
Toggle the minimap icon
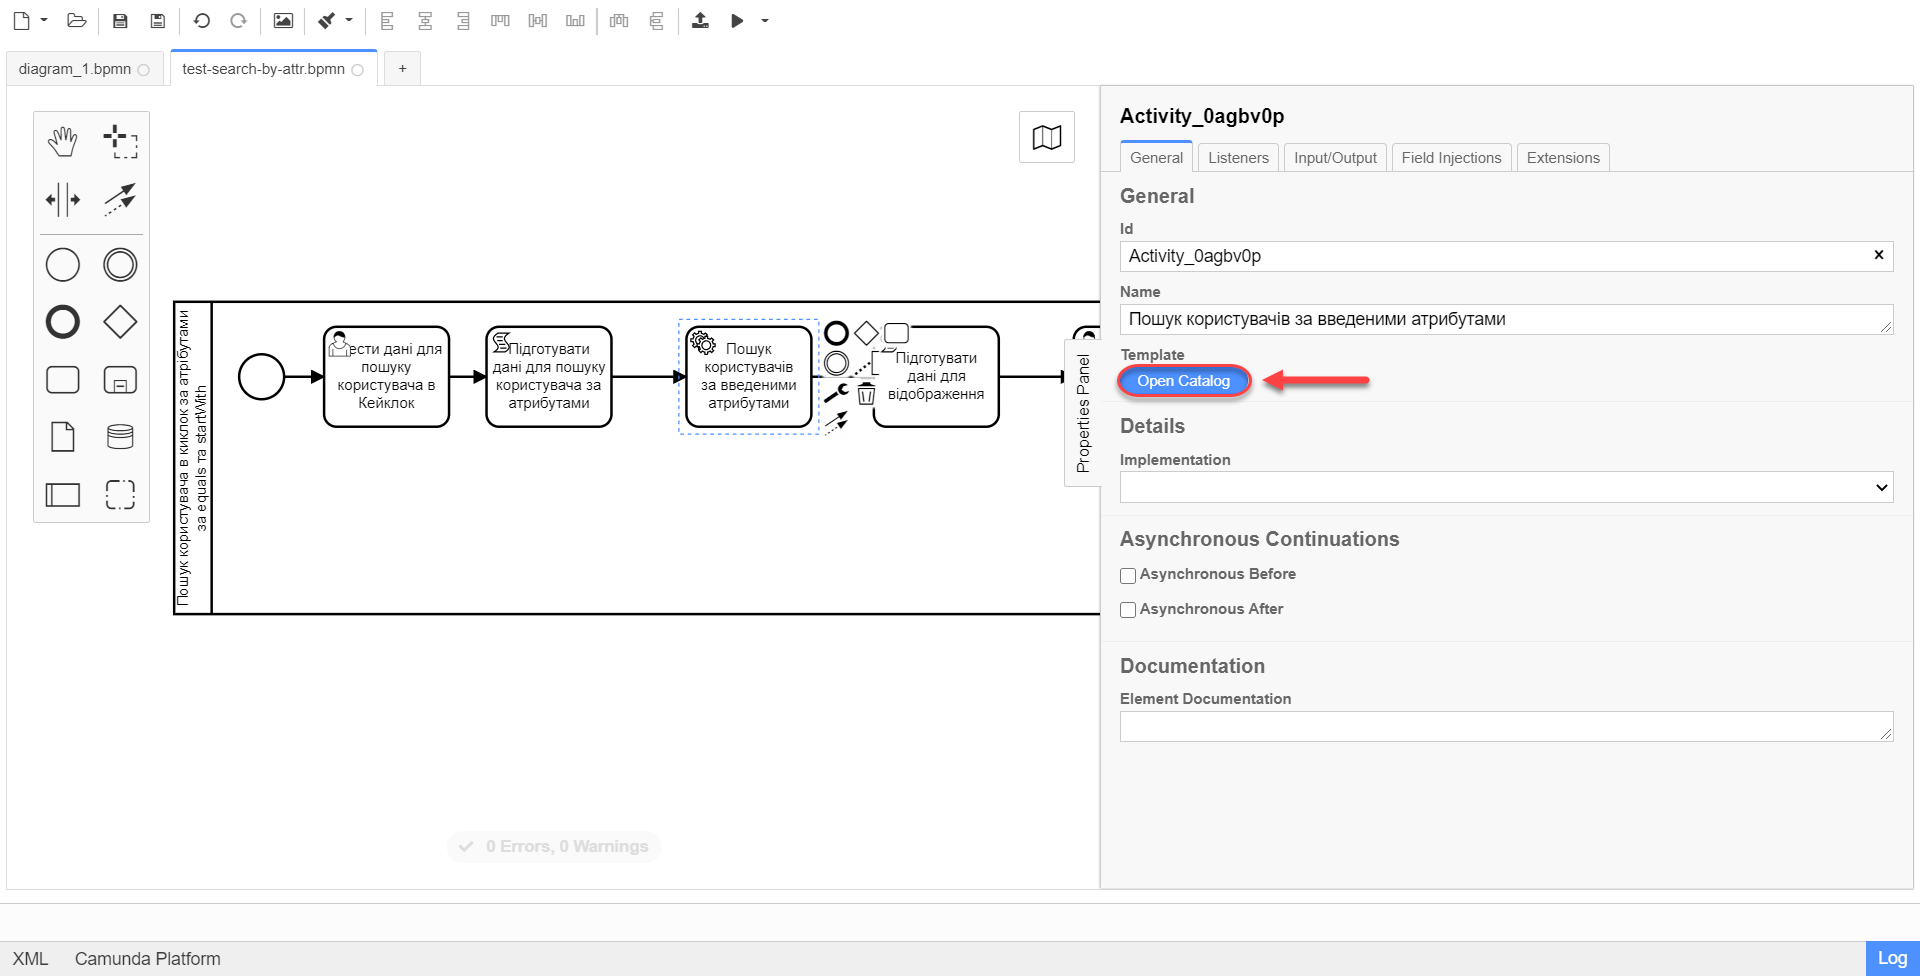click(x=1046, y=137)
